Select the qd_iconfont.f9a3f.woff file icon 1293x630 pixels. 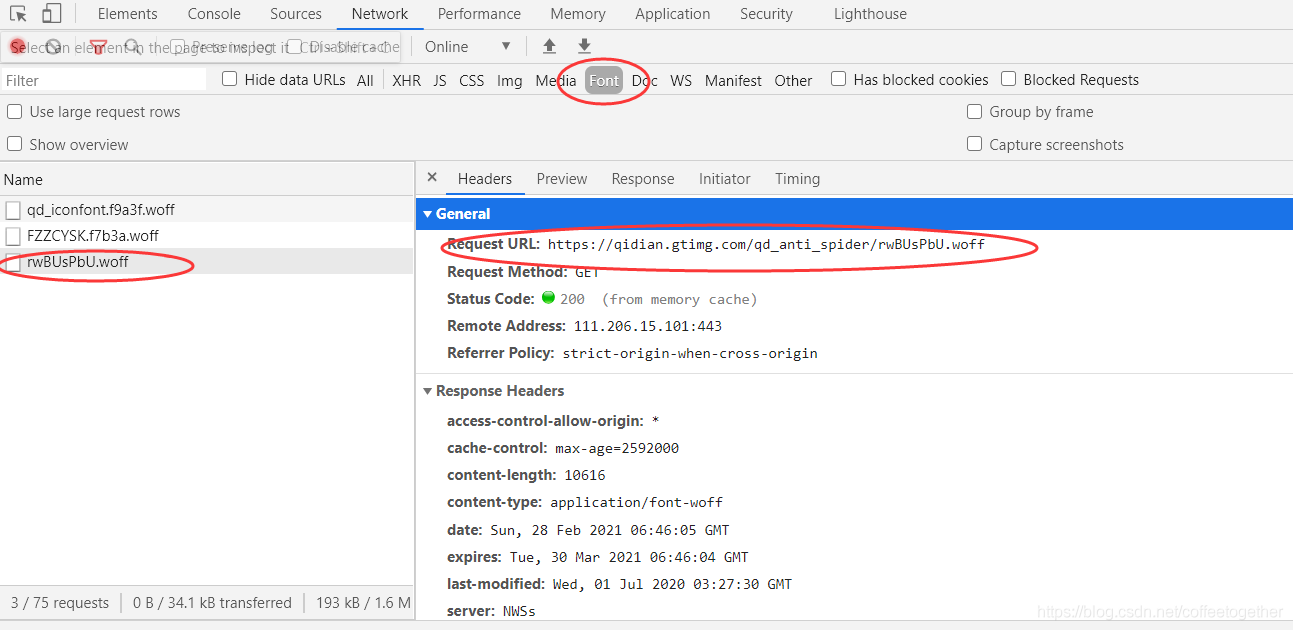tap(13, 210)
